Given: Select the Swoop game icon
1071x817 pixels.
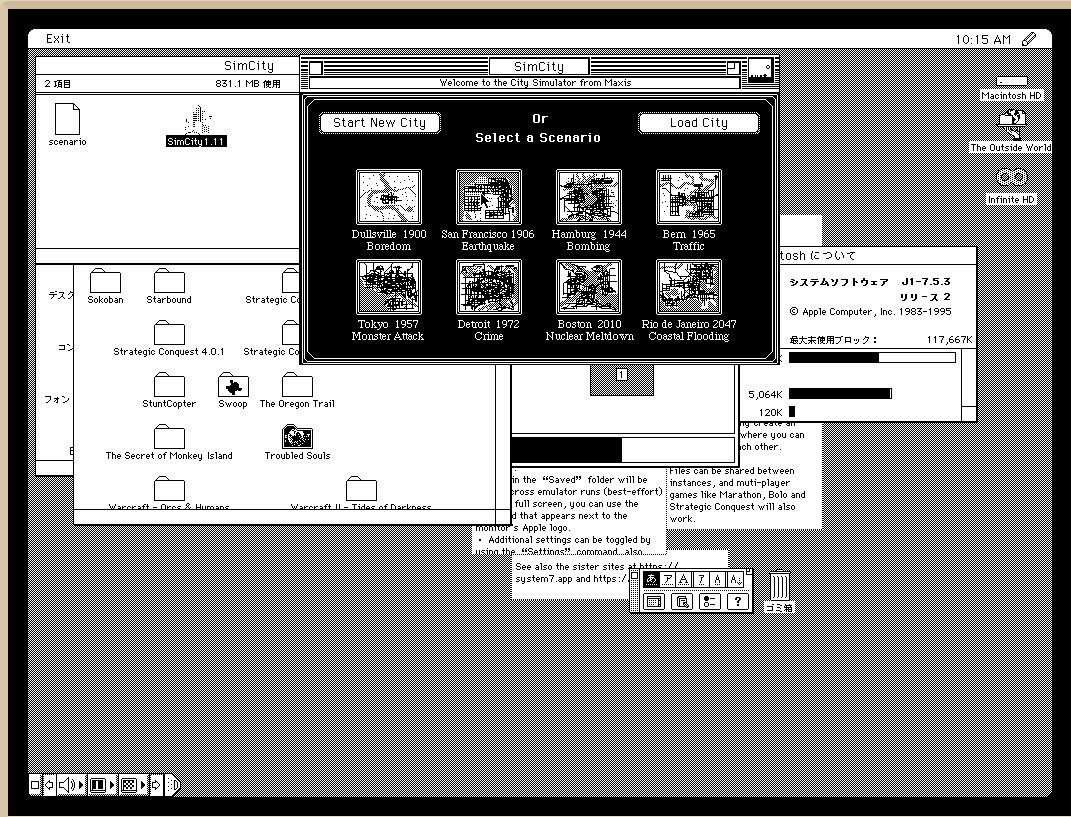Looking at the screenshot, I should coord(233,390).
